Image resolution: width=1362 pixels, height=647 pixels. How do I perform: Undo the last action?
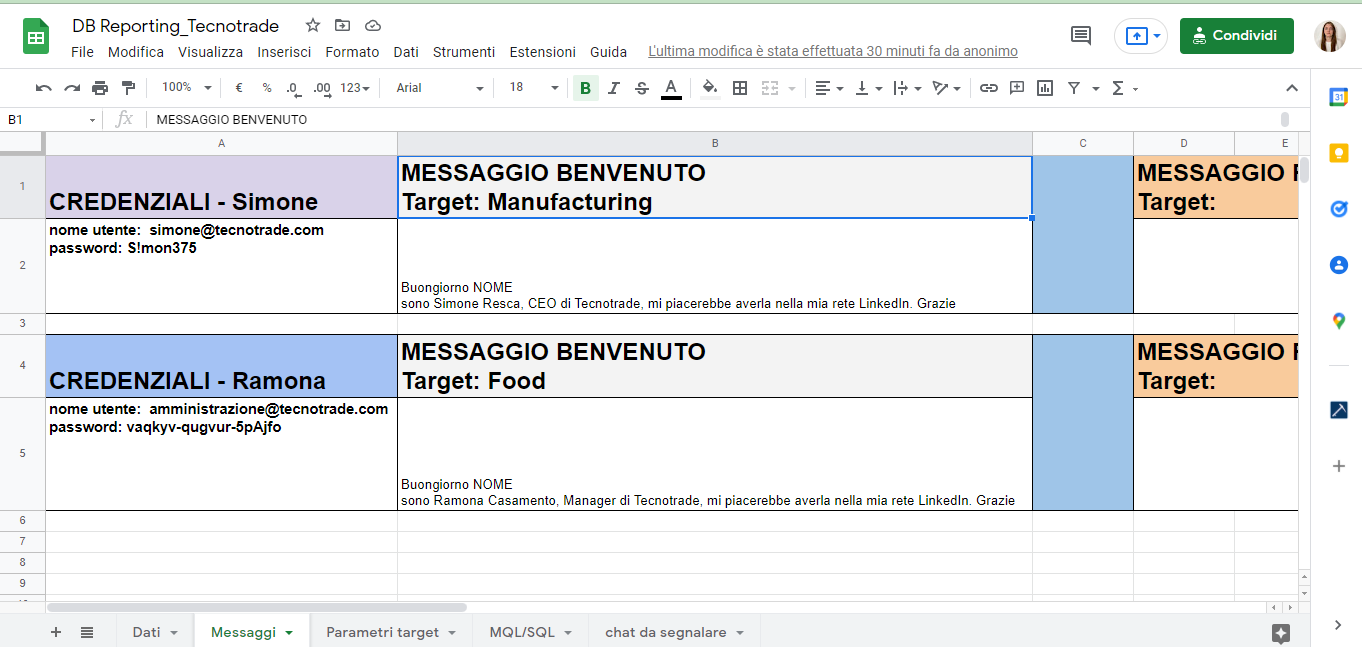(x=43, y=88)
